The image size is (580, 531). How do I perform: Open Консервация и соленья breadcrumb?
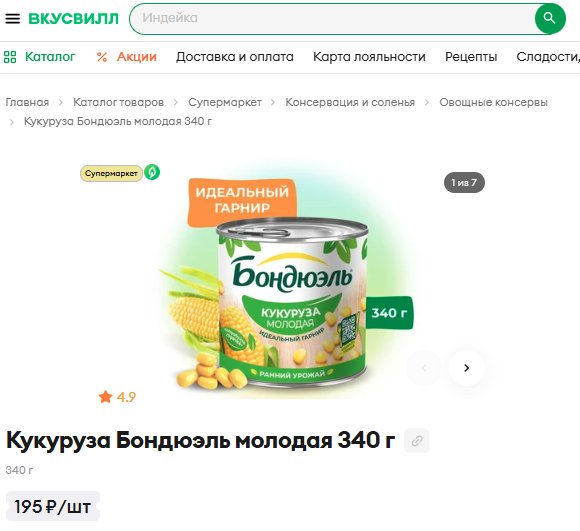350,102
